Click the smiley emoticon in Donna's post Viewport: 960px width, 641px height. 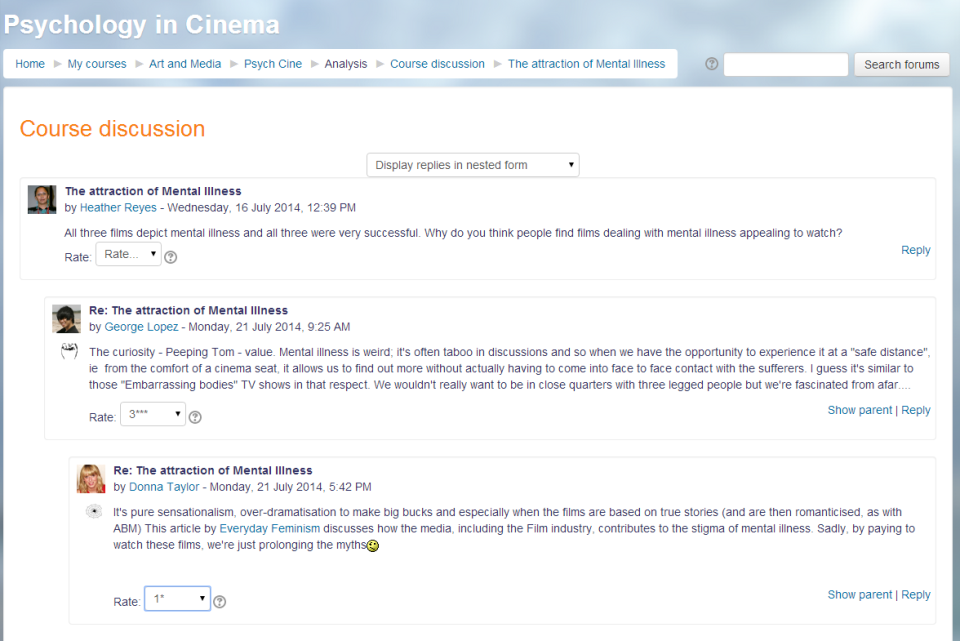(x=373, y=545)
